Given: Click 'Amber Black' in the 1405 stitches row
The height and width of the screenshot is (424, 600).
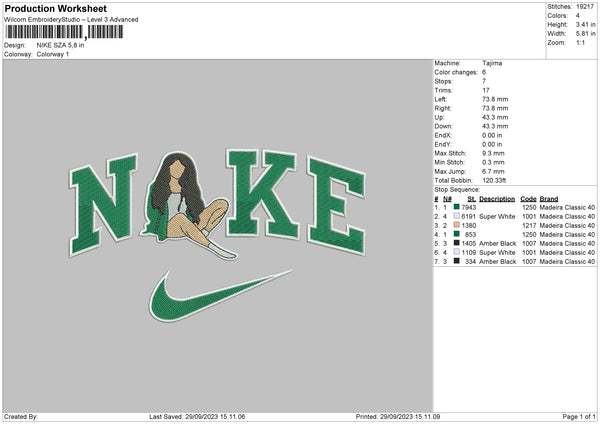Looking at the screenshot, I should click(x=497, y=243).
